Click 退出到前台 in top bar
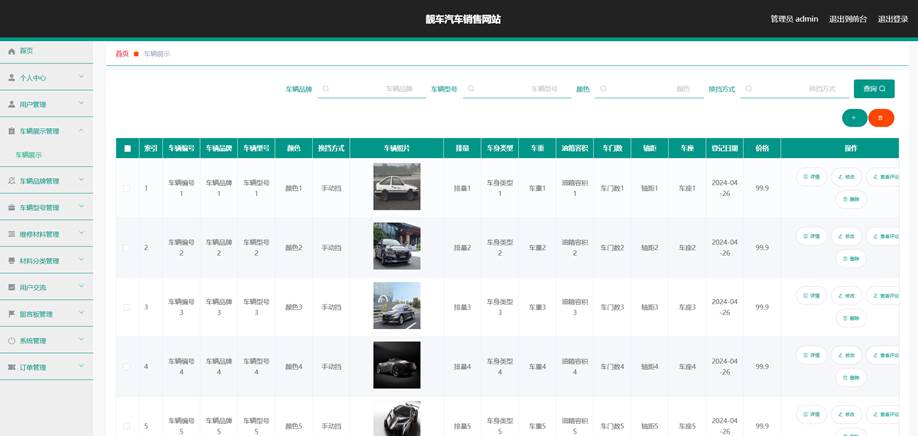 (848, 19)
